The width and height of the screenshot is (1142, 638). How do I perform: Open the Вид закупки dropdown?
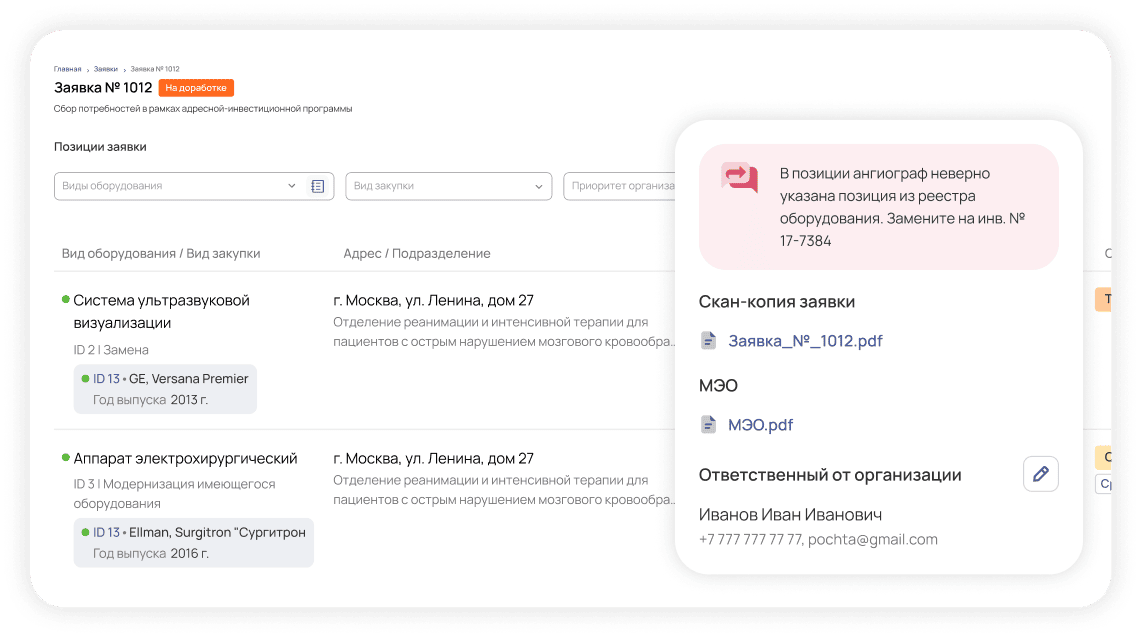pyautogui.click(x=449, y=186)
